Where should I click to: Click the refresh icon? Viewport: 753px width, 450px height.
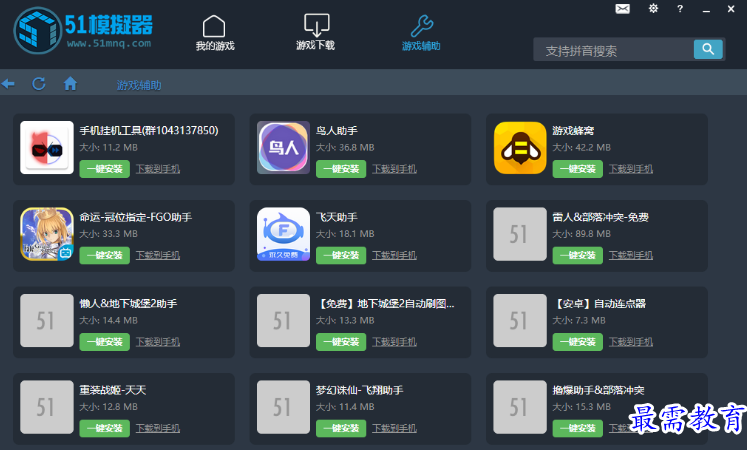point(39,84)
